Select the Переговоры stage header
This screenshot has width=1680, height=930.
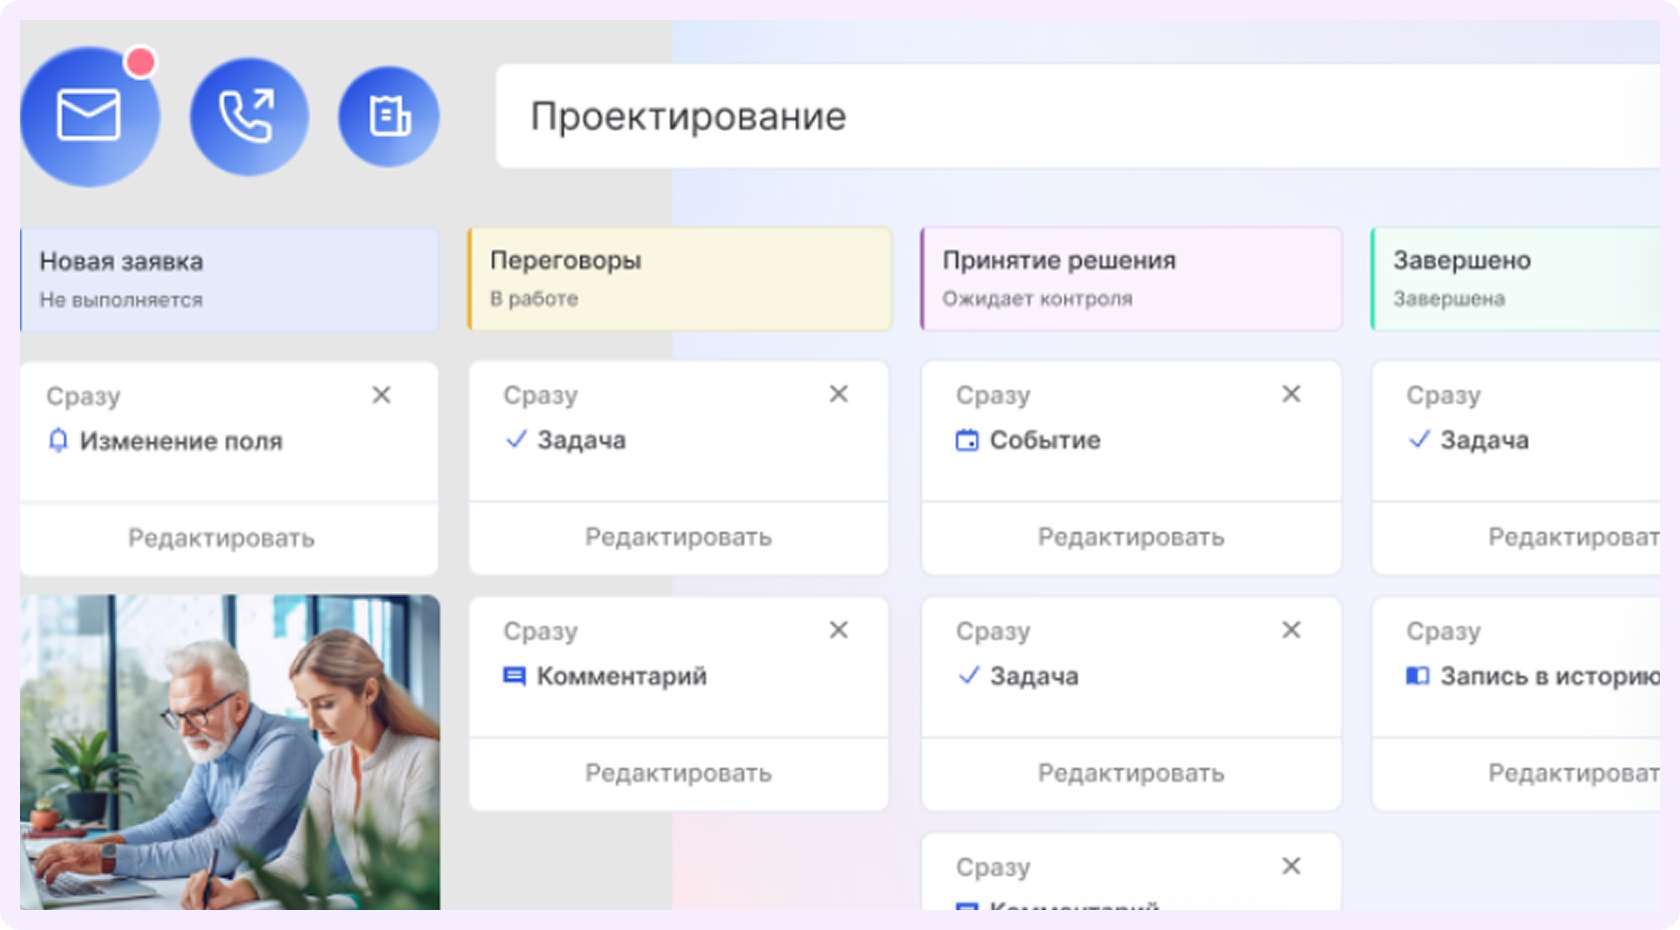[x=680, y=279]
